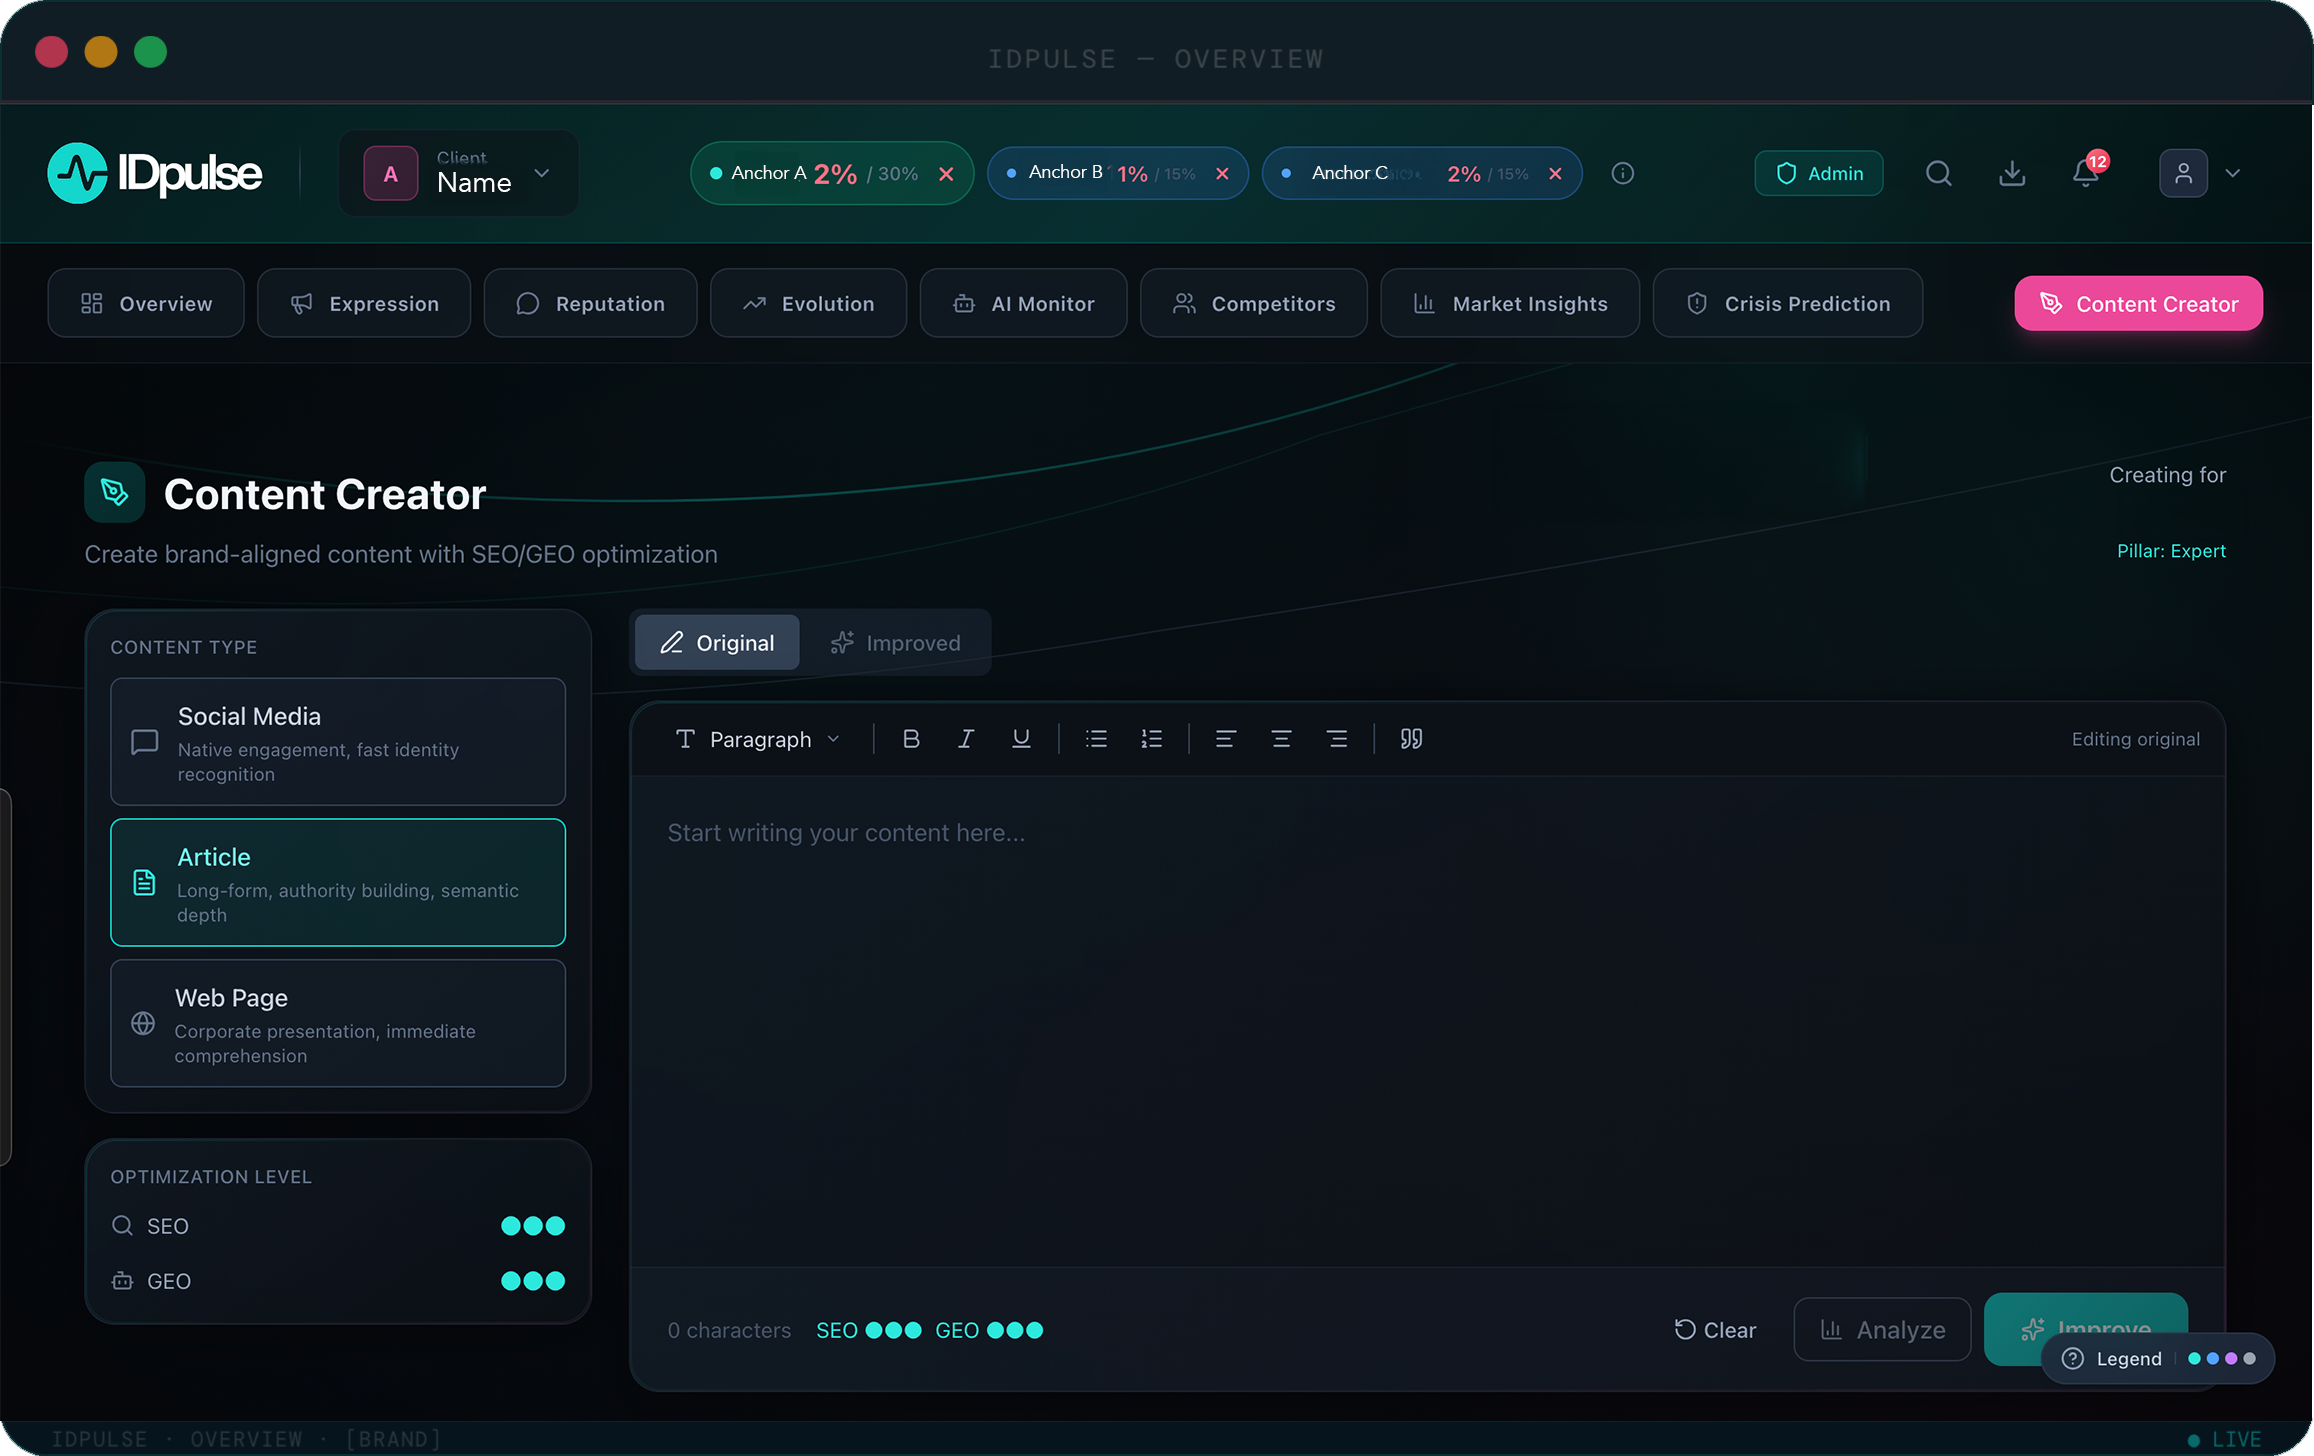Open the search icon in header
2314x1456 pixels.
pos(1938,173)
